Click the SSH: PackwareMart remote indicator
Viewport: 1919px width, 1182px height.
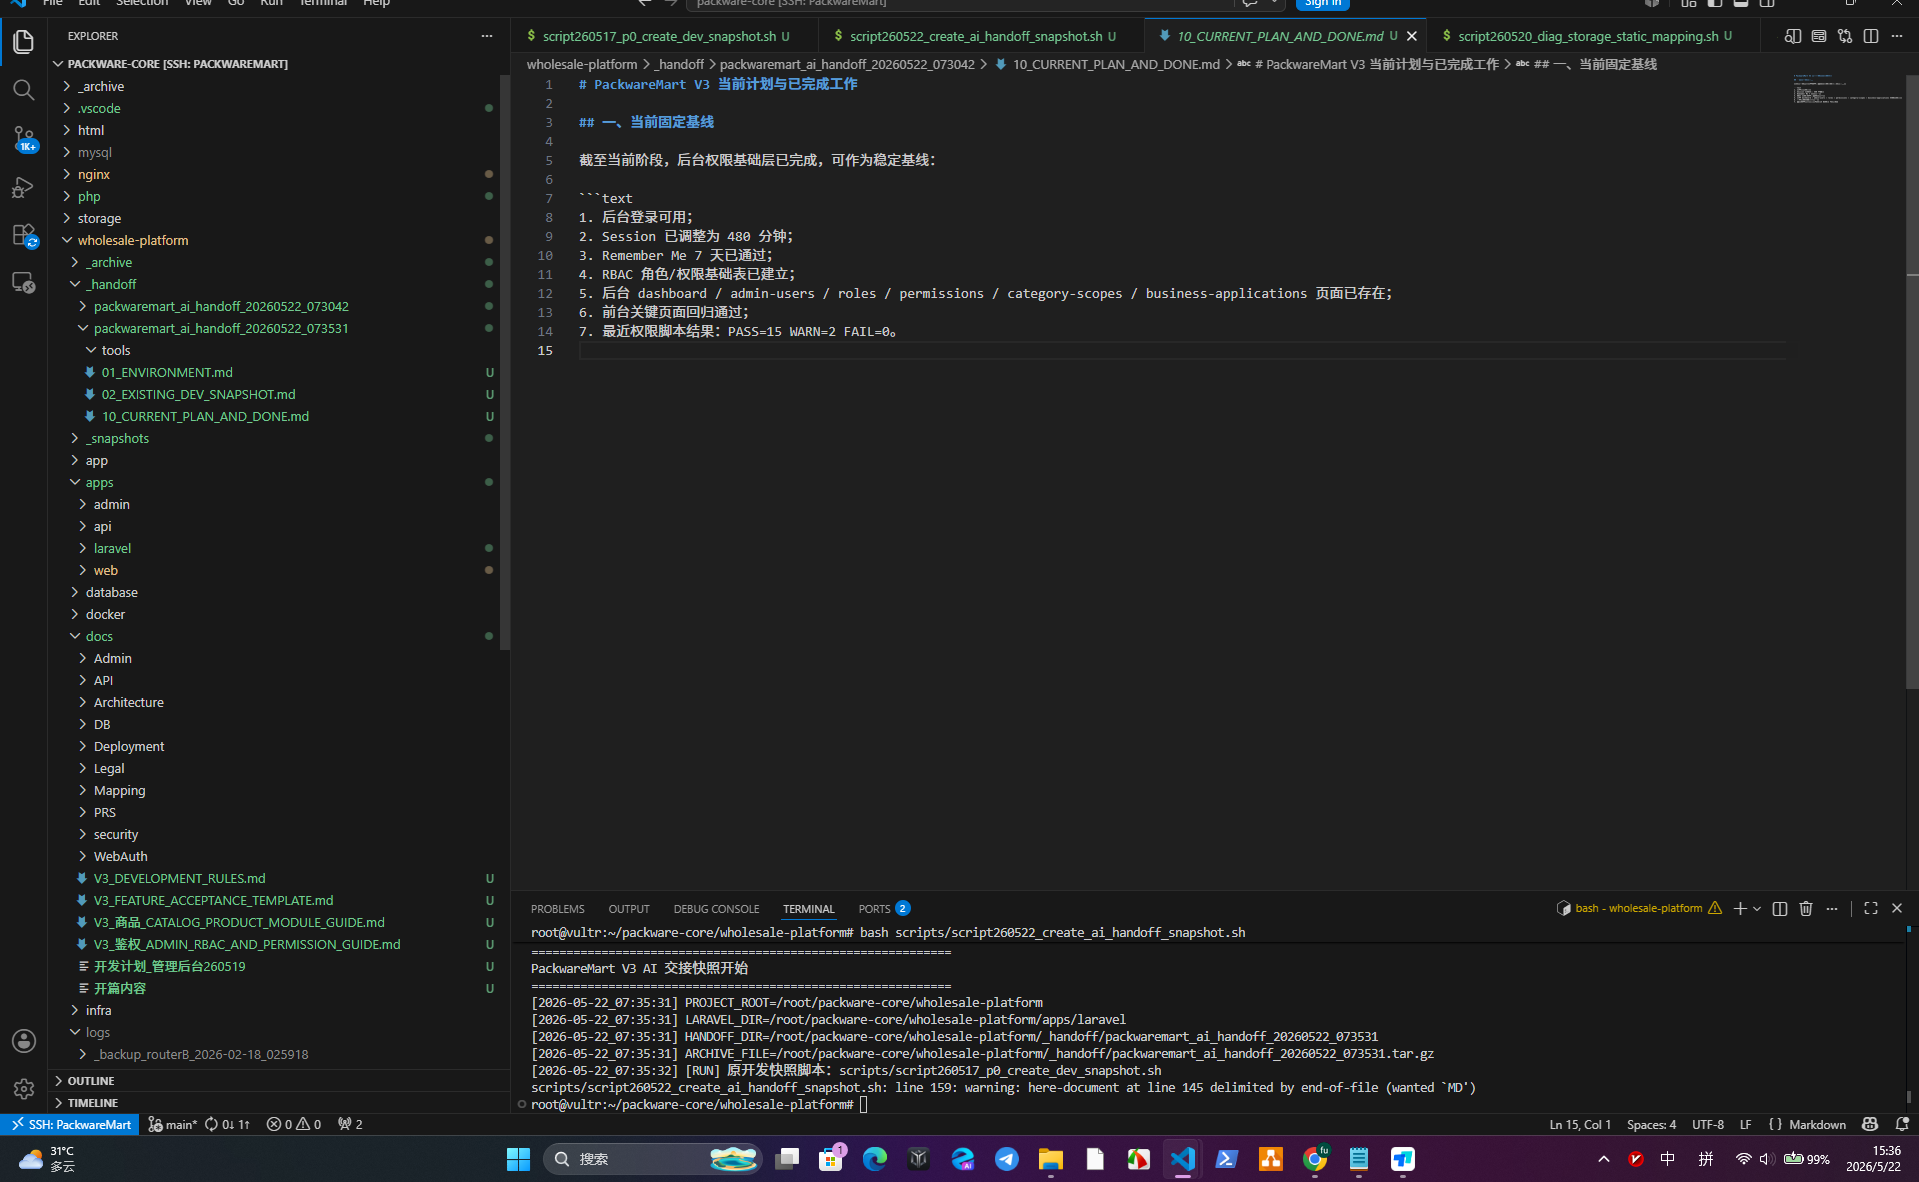pyautogui.click(x=70, y=1124)
